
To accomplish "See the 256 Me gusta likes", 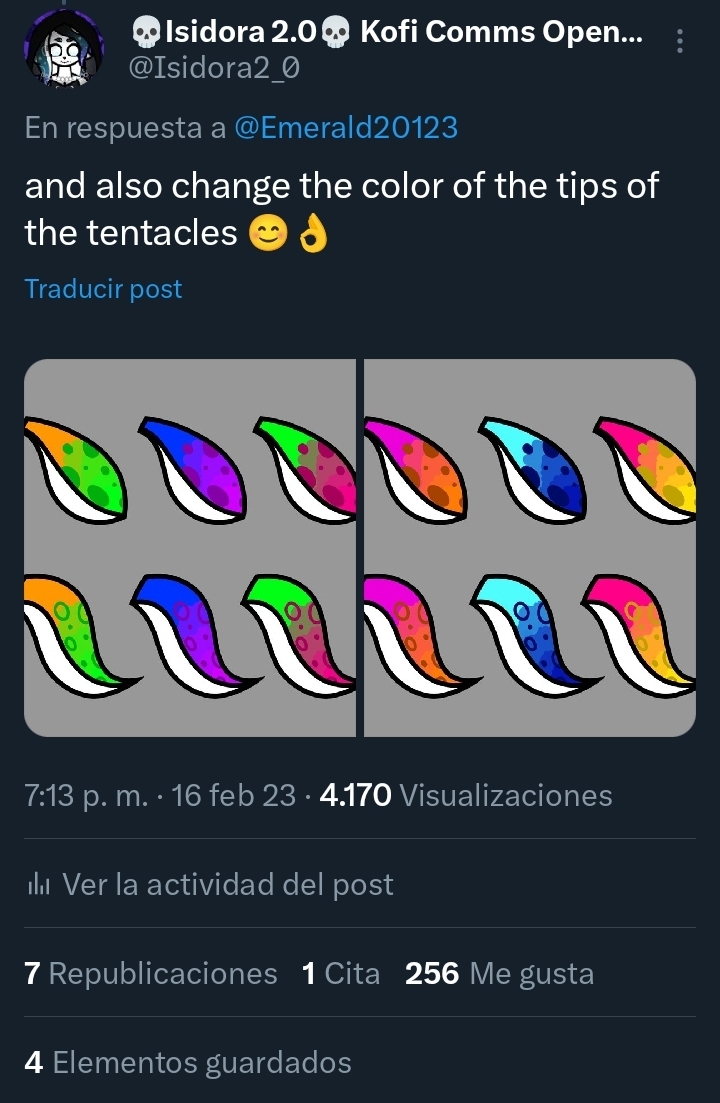I will click(499, 973).
